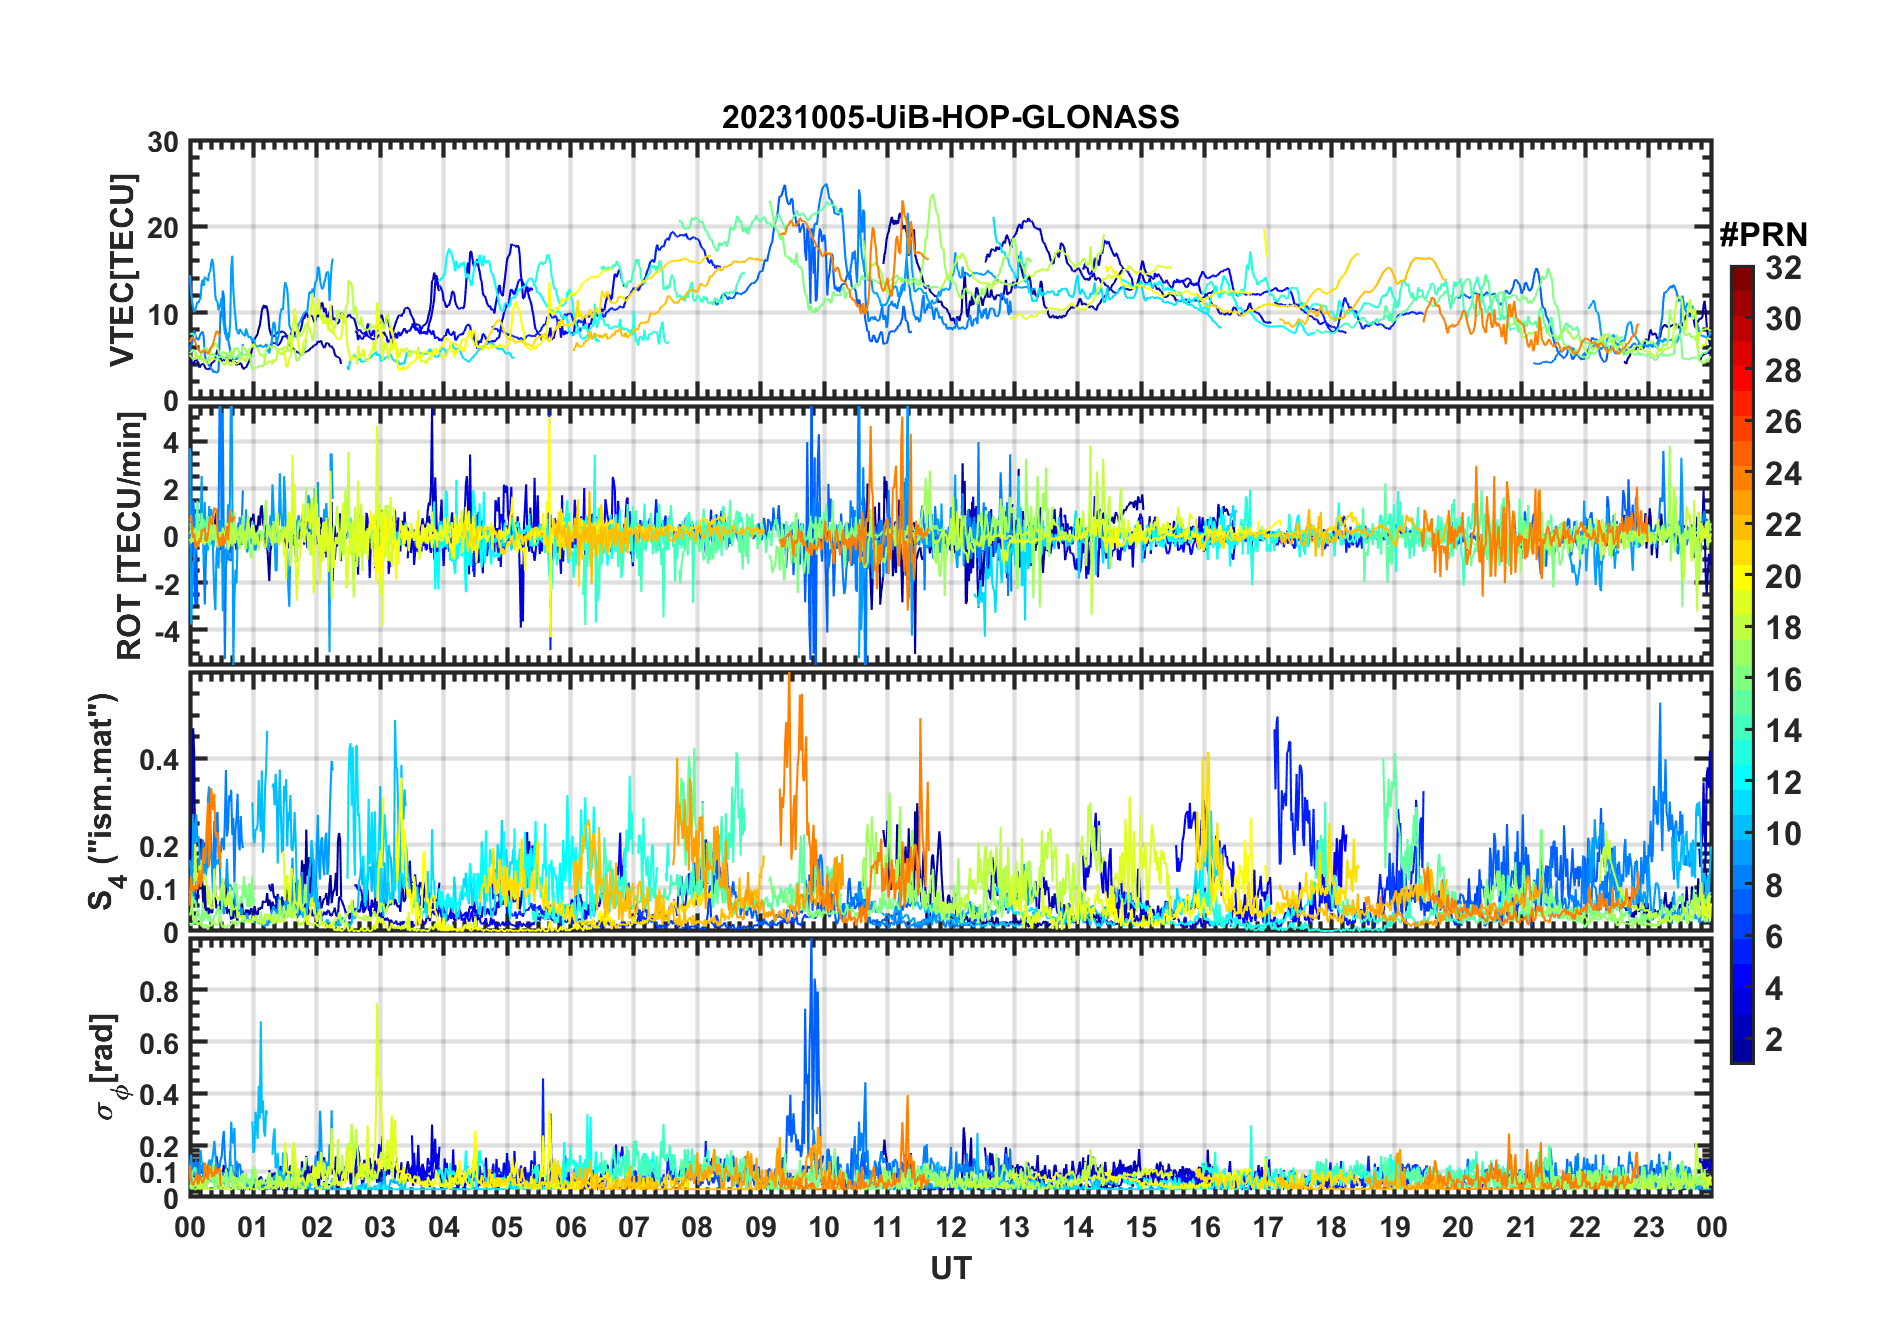Select the 12 tick on the UT axis

[x=951, y=1227]
